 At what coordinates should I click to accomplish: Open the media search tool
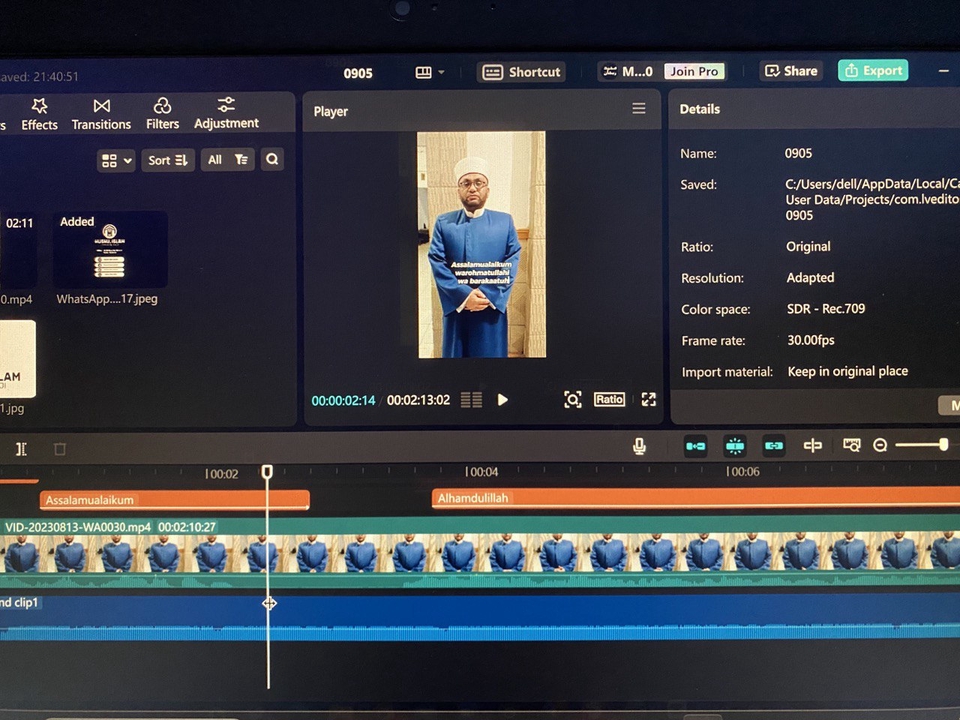click(273, 159)
